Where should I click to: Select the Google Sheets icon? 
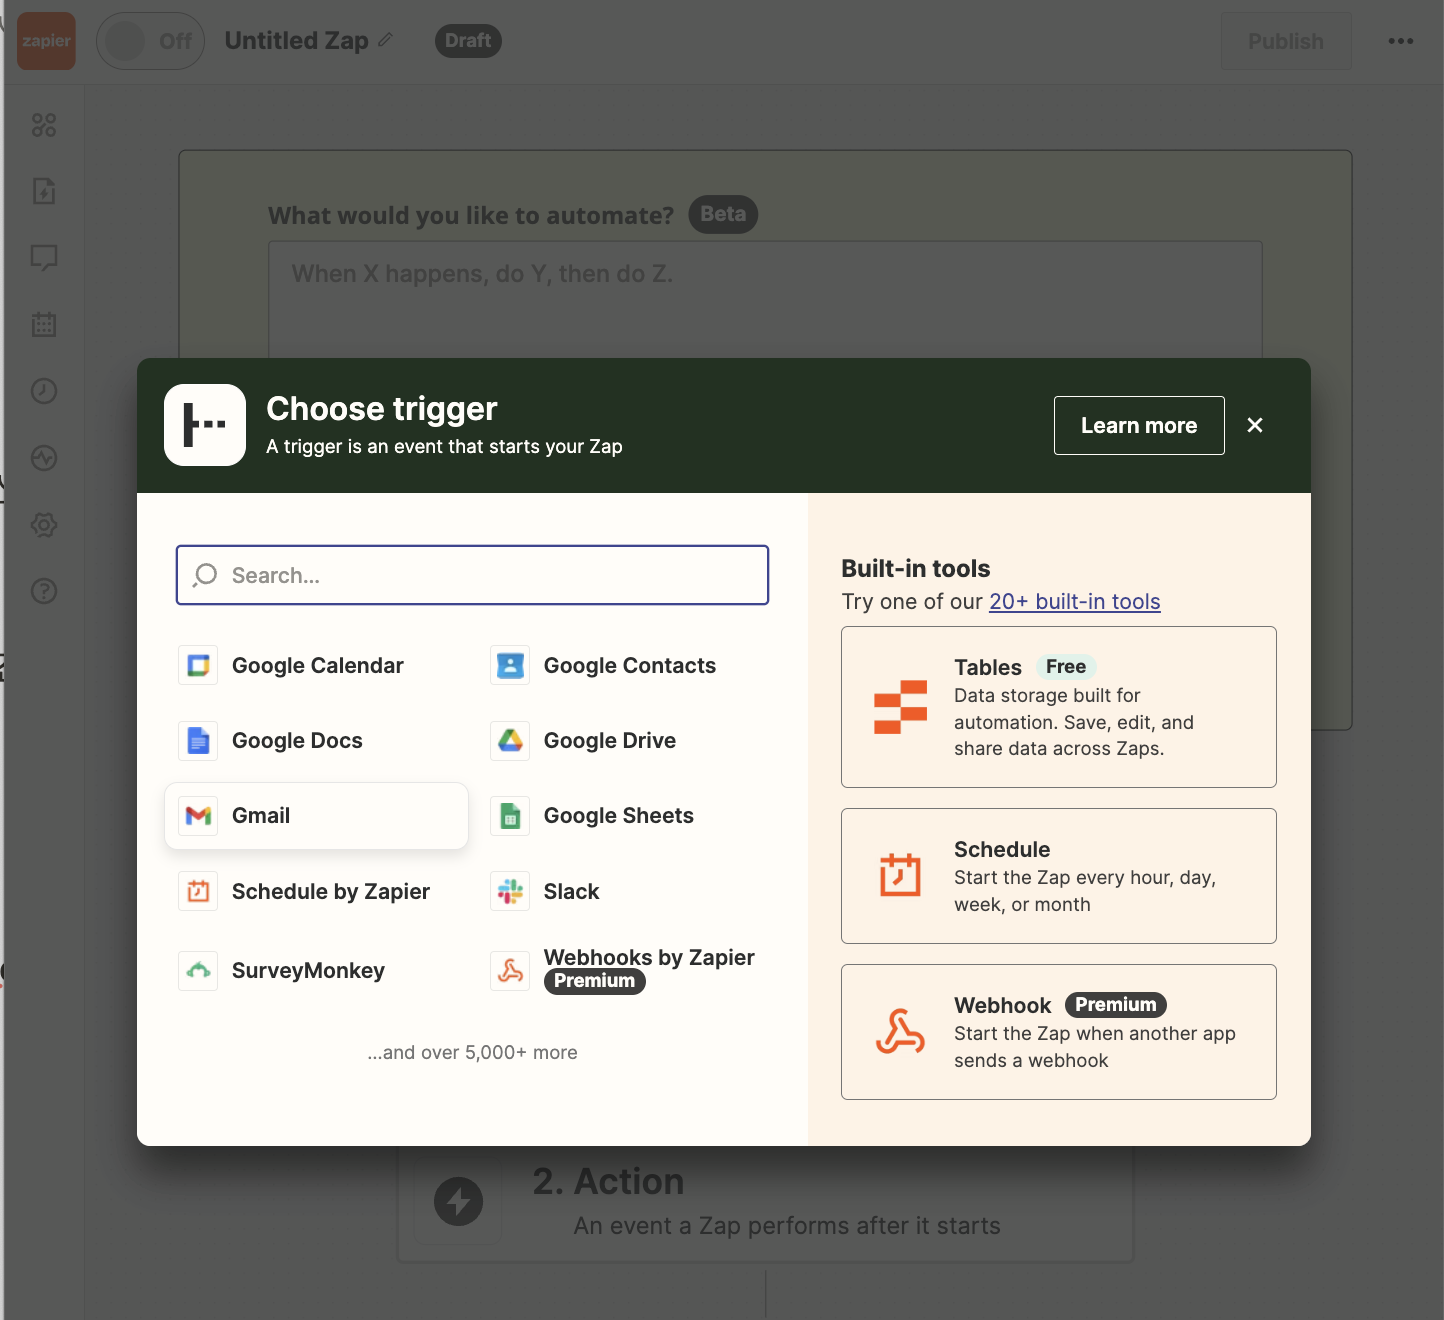coord(511,816)
